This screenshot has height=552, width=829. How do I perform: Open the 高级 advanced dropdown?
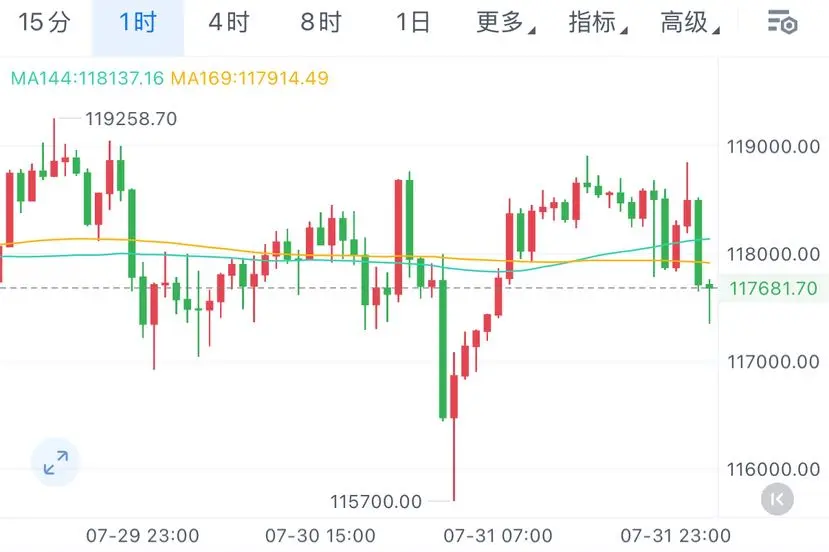[690, 23]
